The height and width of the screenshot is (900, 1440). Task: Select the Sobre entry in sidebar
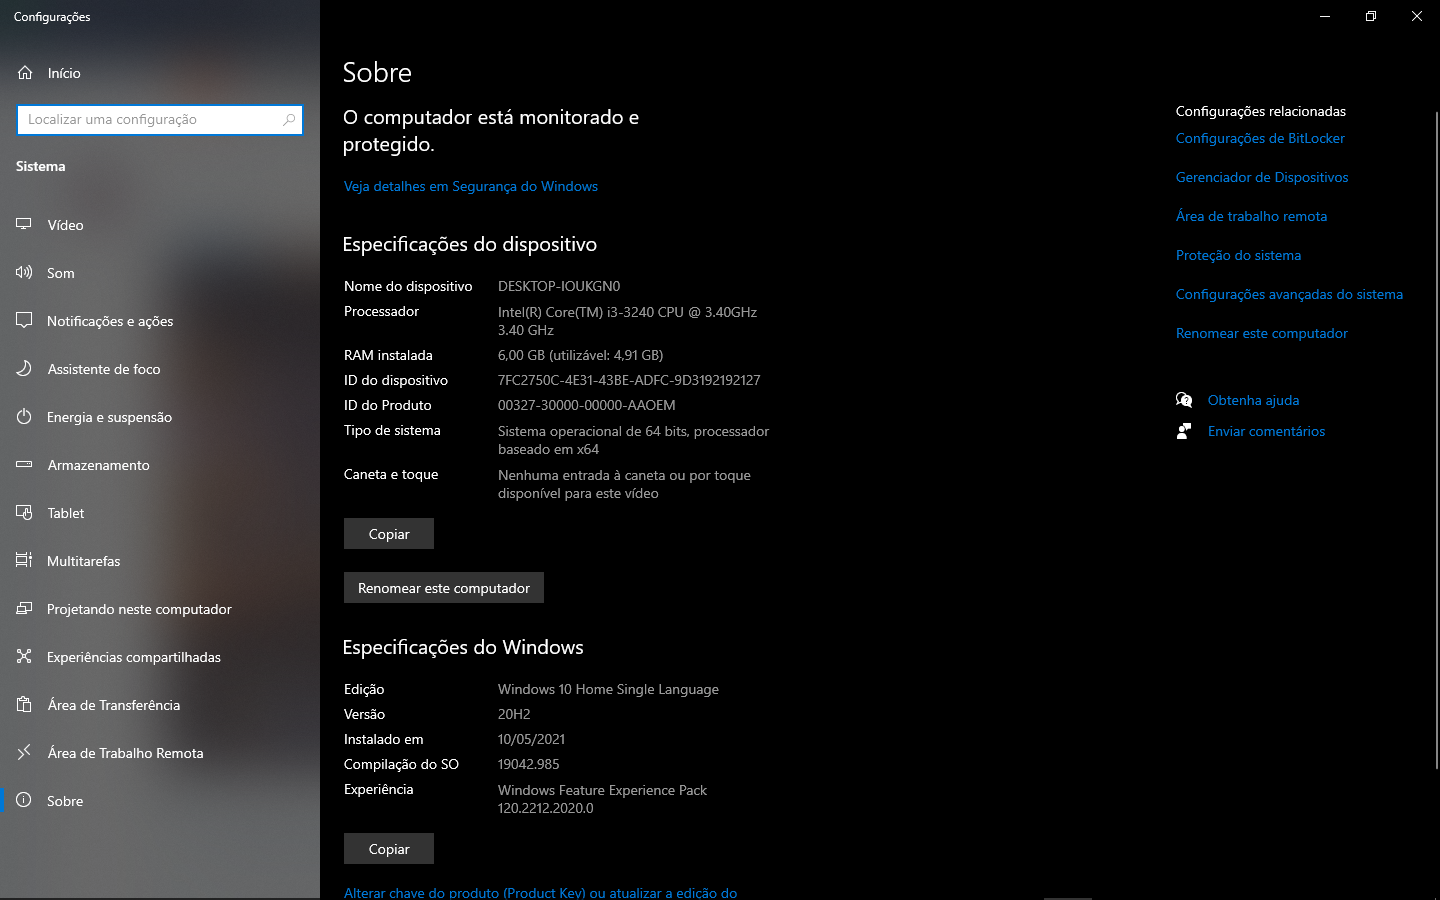pos(160,801)
